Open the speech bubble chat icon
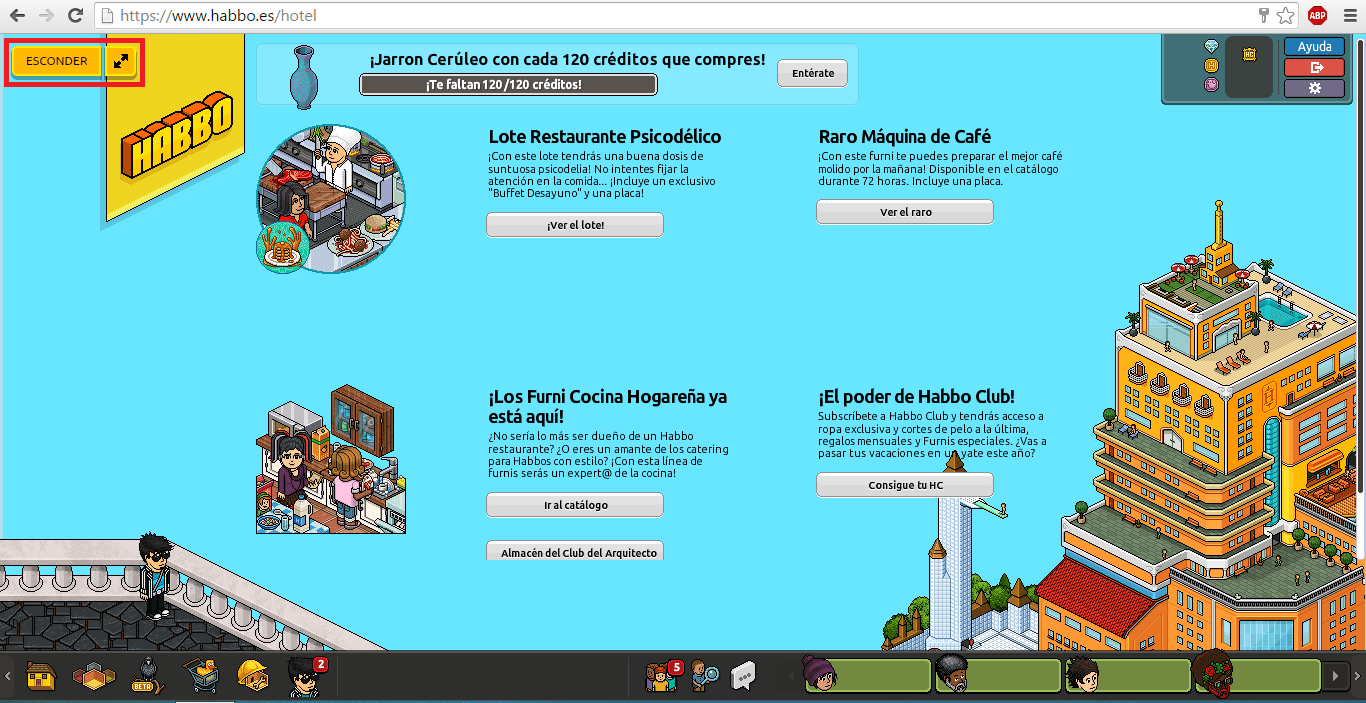 click(743, 677)
